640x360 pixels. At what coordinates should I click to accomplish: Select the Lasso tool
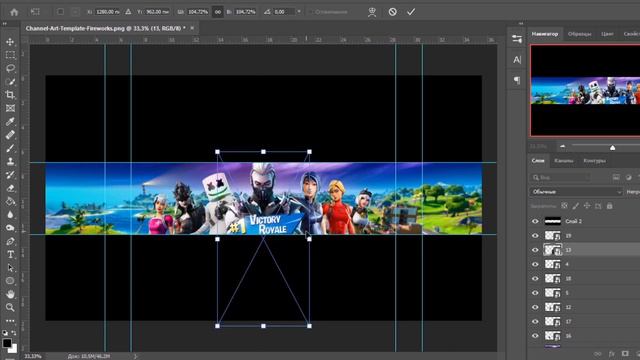10,68
